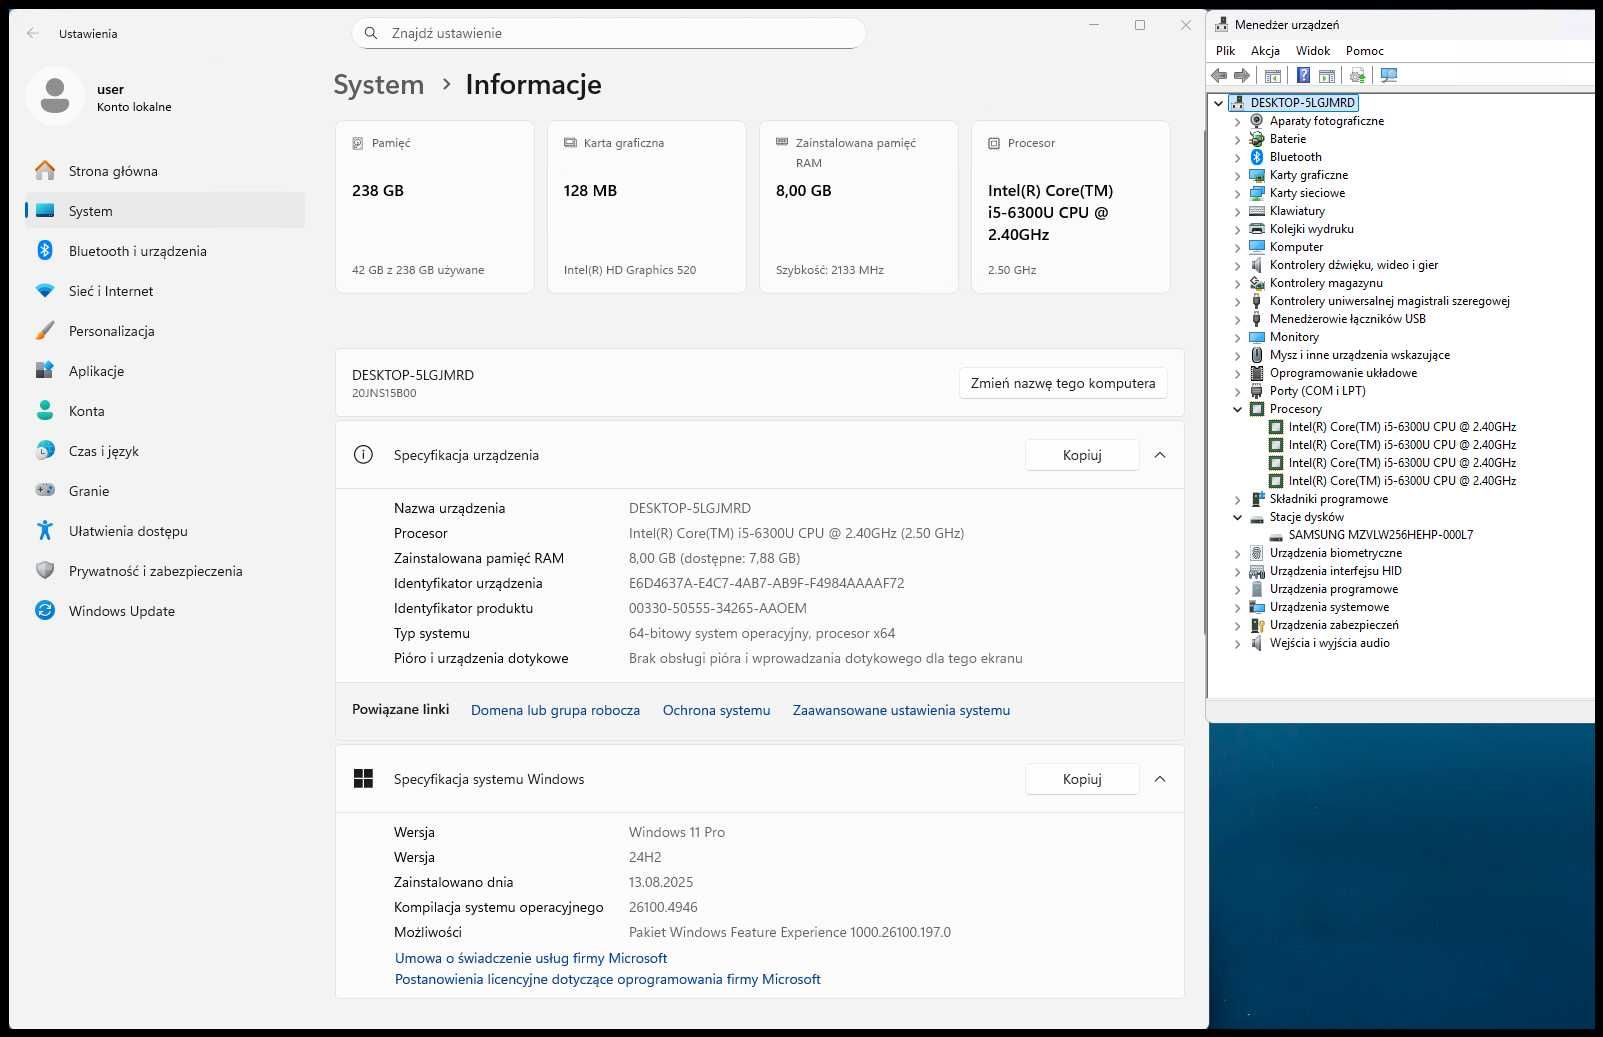The image size is (1603, 1037).
Task: Click the forward arrow in Device Manager toolbar
Action: (x=1242, y=75)
